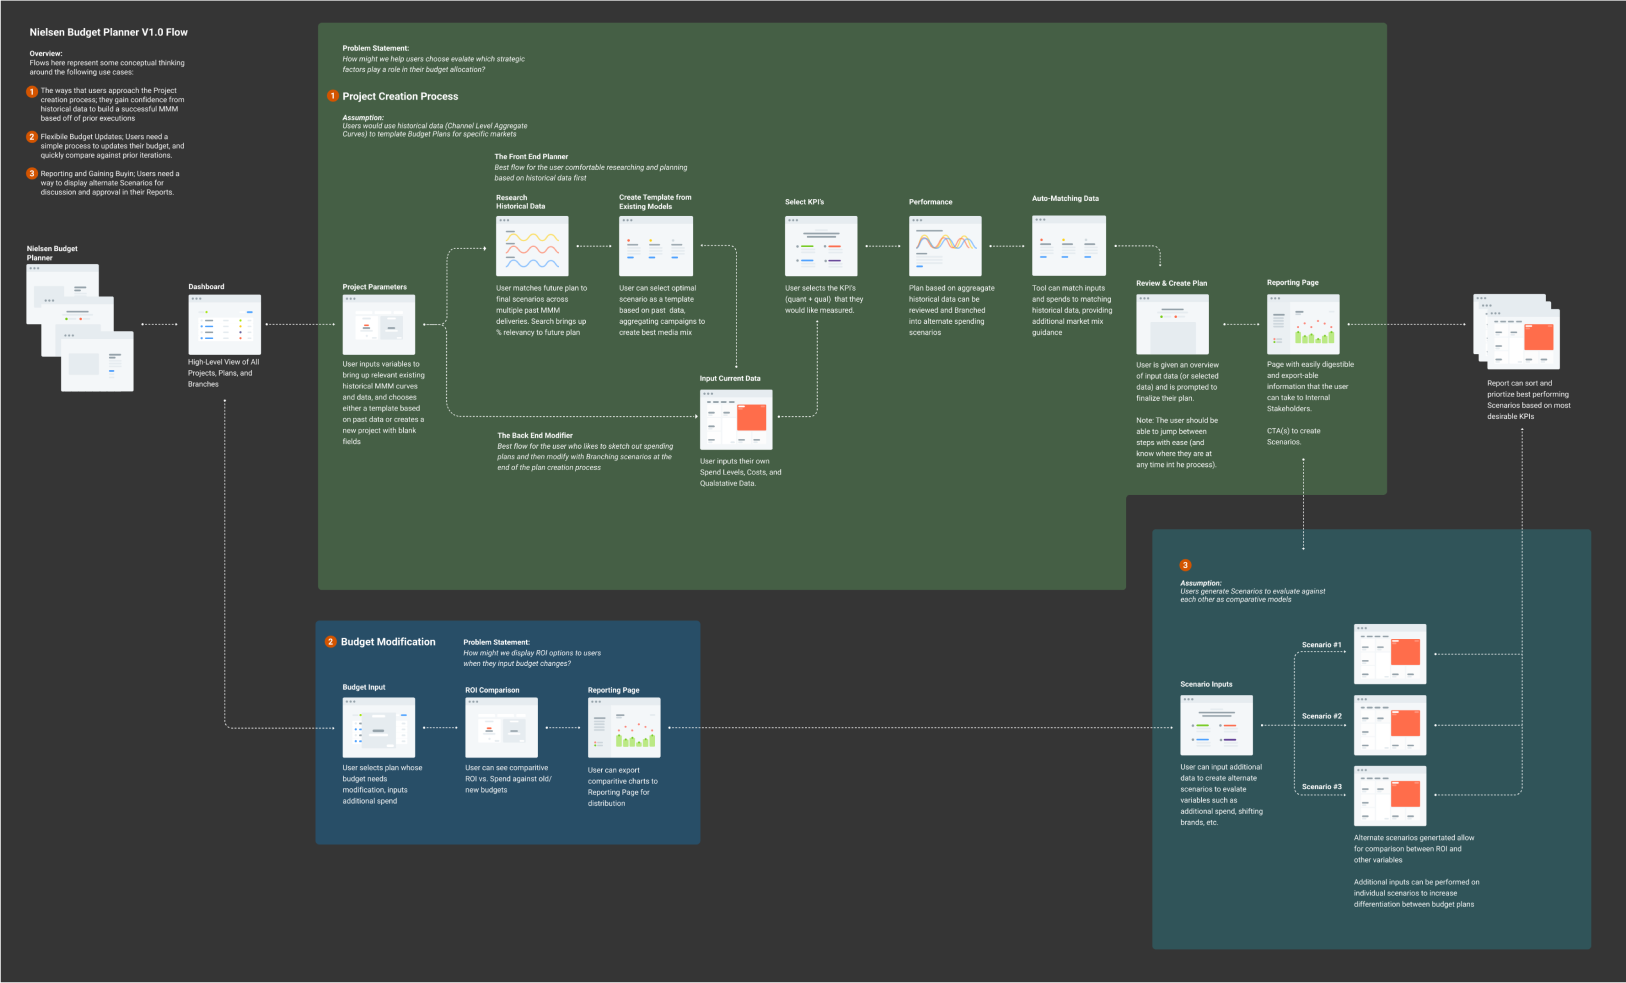The height and width of the screenshot is (983, 1626).
Task: Click text 'User can see comparitive ROI vs. Spend'
Action: click(508, 779)
